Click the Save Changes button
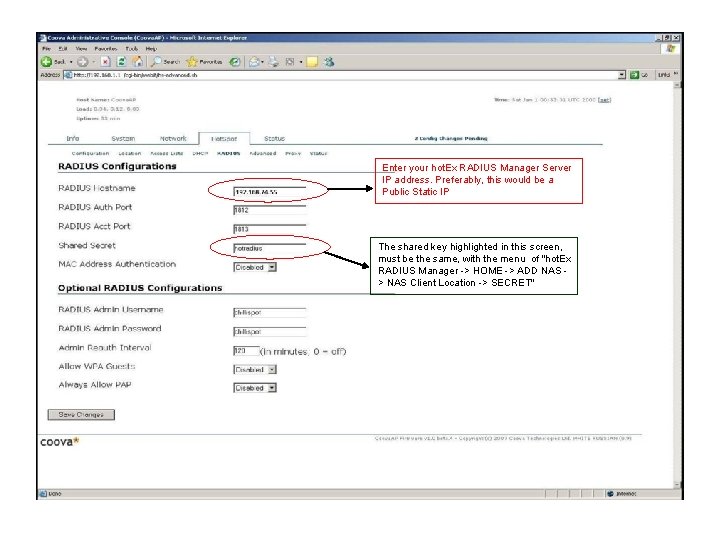720x540 pixels. (x=81, y=415)
